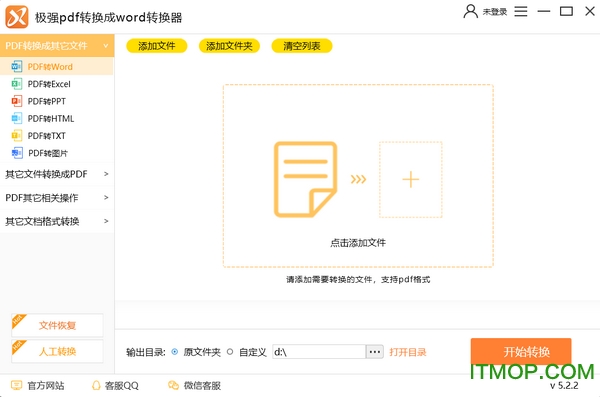Click the PDF转图片 image icon
This screenshot has width=600, height=397.
coord(16,153)
